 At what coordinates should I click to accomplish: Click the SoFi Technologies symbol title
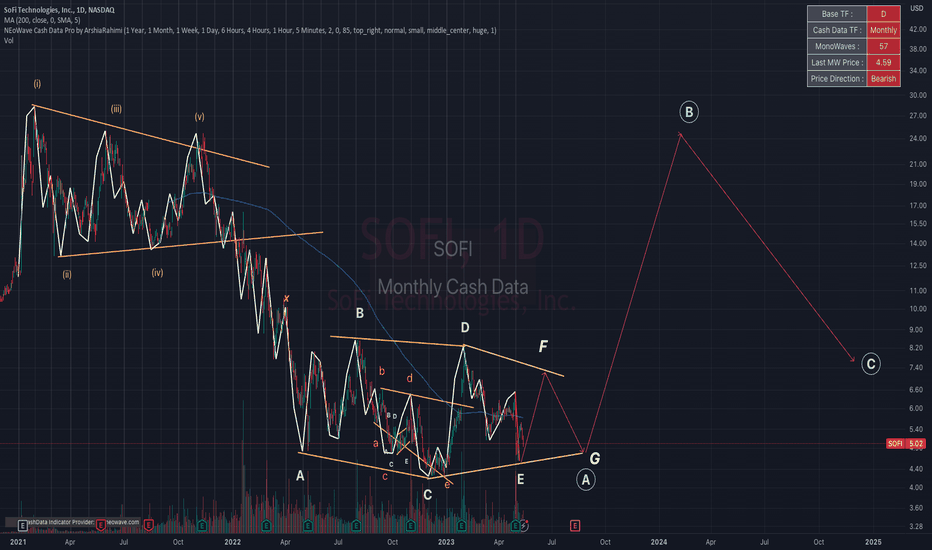(59, 10)
